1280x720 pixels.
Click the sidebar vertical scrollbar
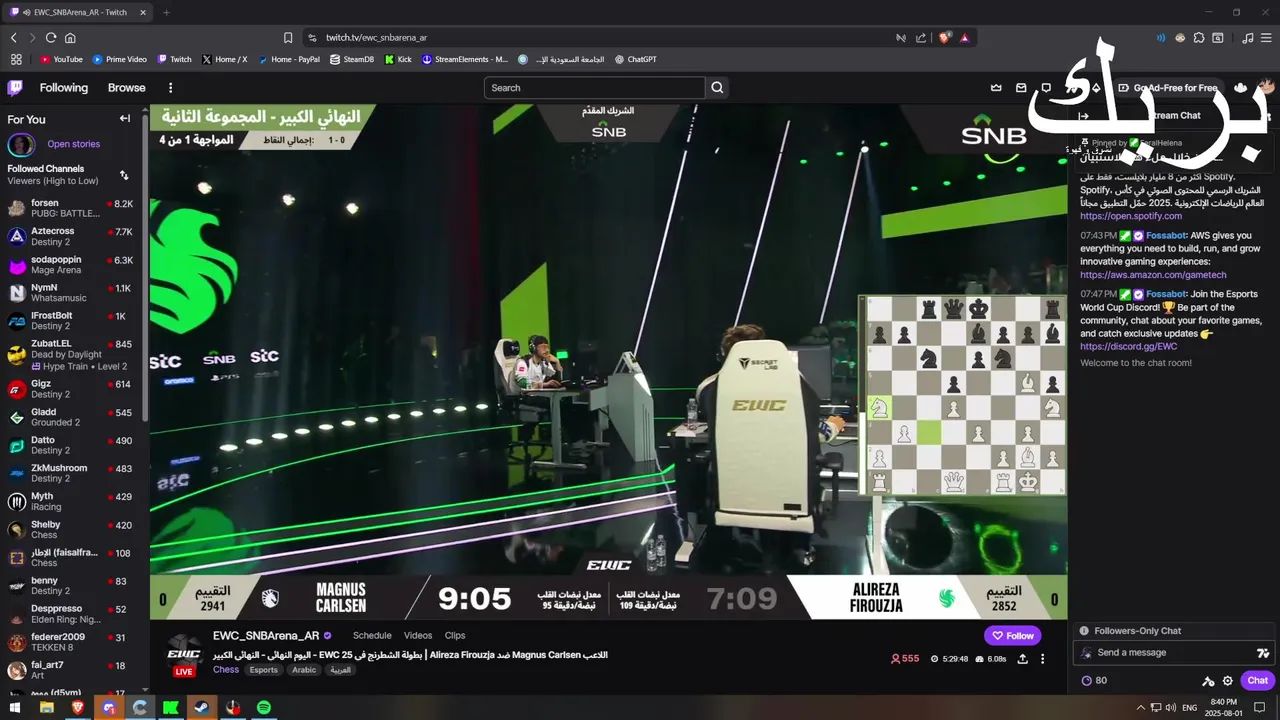[x=146, y=265]
